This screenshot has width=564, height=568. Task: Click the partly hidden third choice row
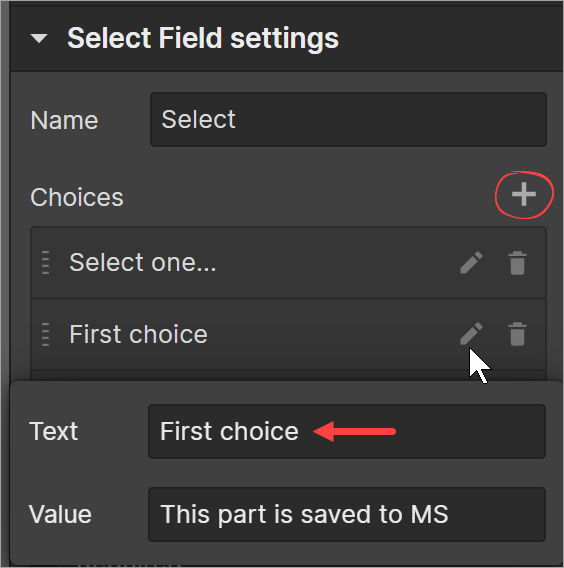click(288, 376)
